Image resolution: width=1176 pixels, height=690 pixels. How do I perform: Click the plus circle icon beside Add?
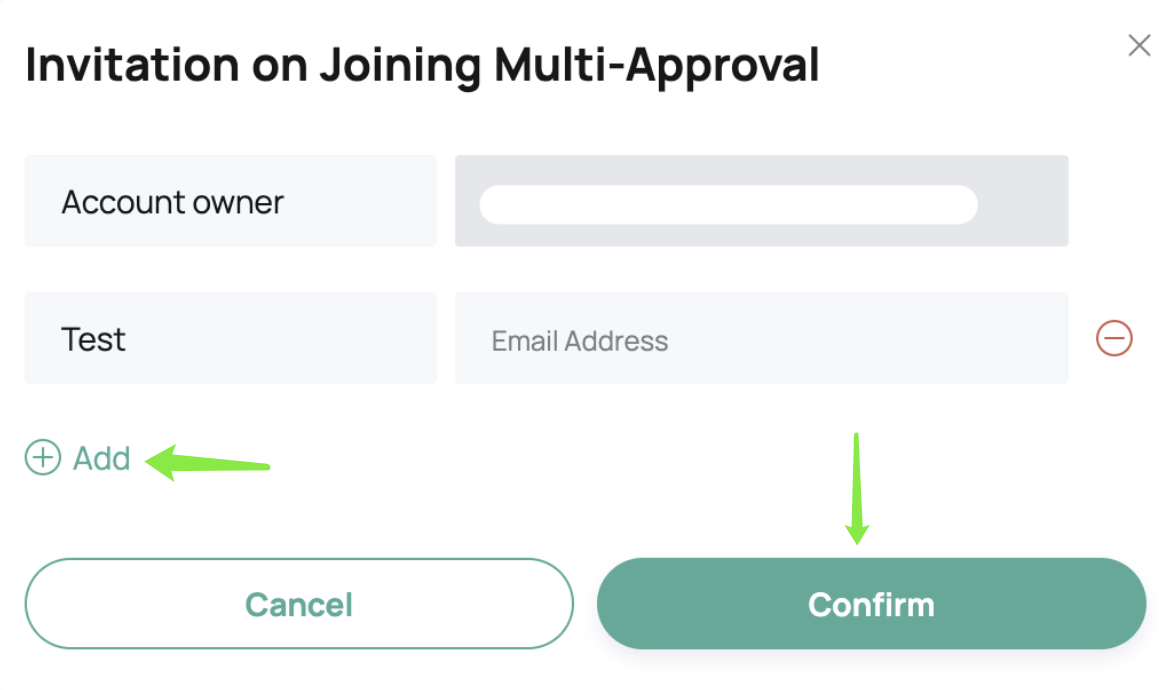(43, 458)
